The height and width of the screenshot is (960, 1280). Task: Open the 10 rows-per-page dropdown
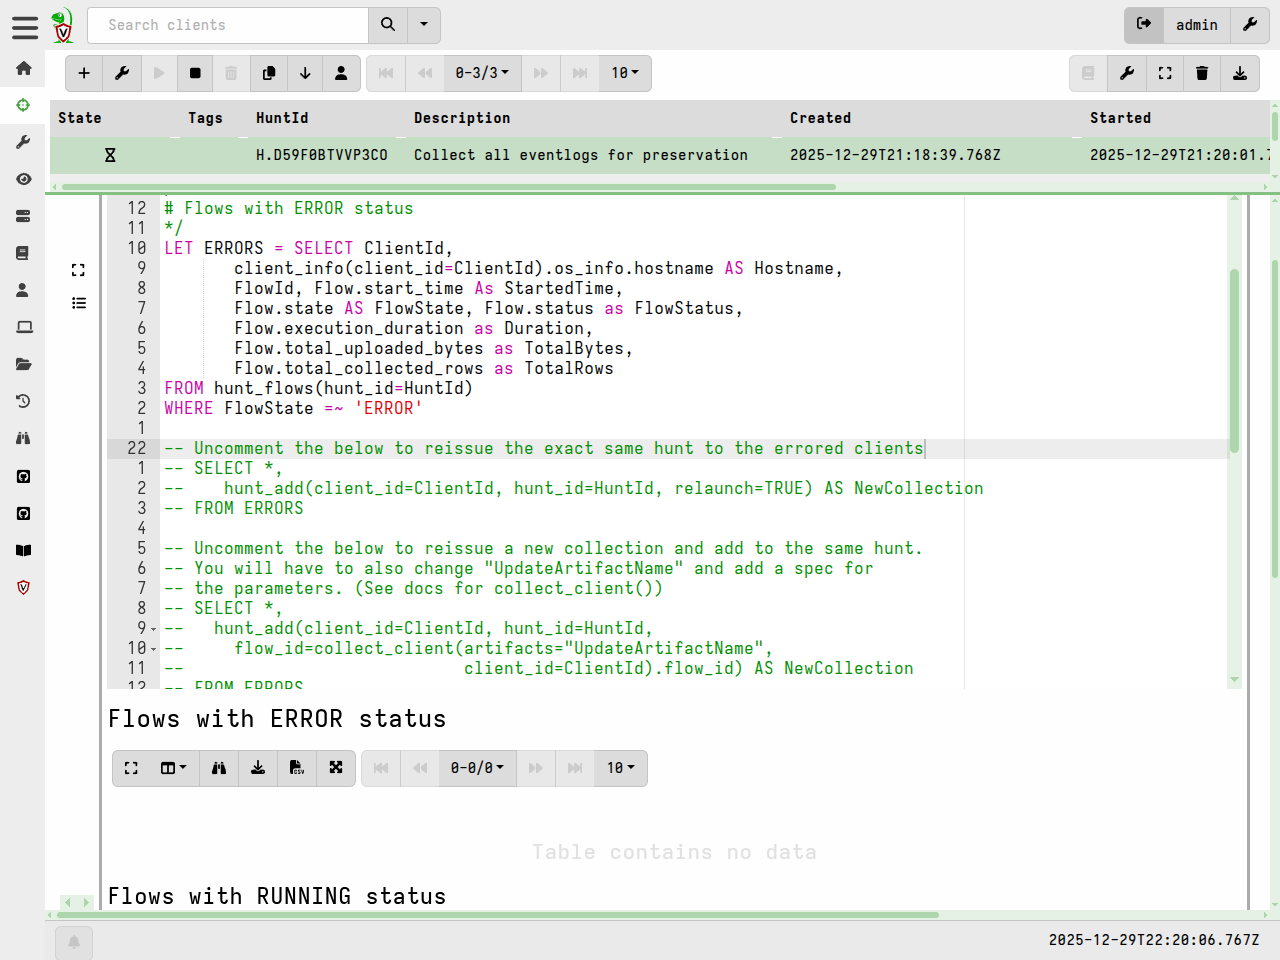coord(624,73)
